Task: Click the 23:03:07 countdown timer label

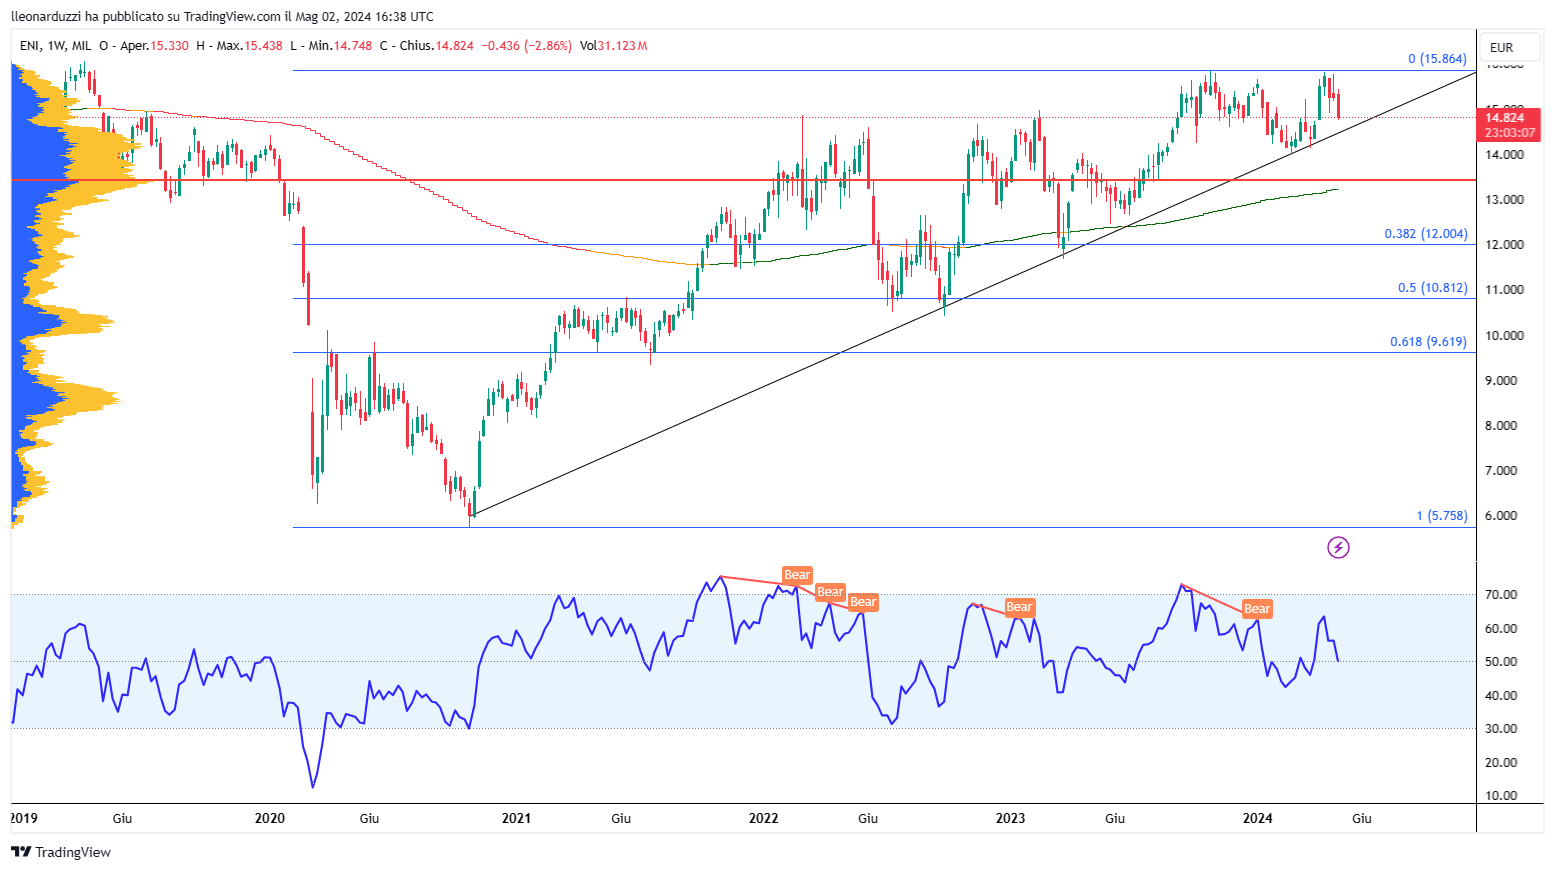Action: [x=1510, y=133]
